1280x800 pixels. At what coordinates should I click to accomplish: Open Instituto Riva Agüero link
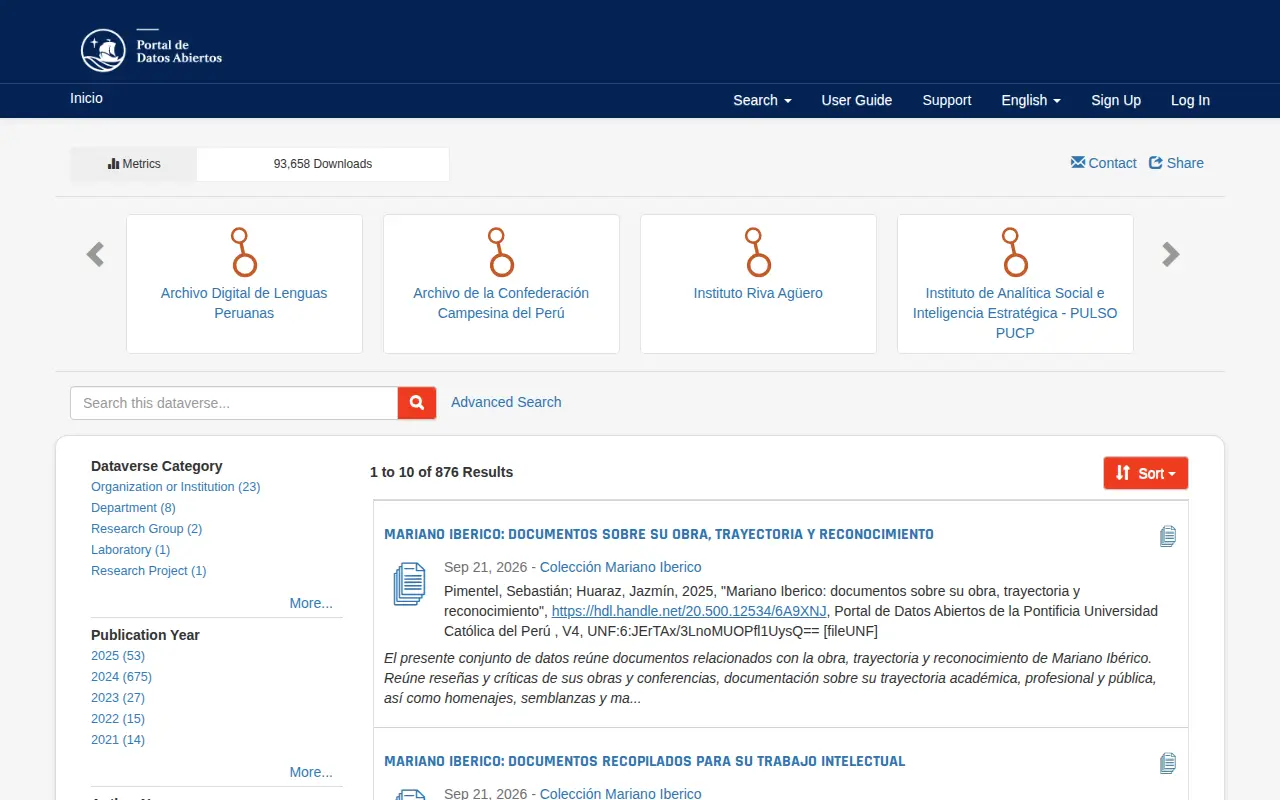[x=758, y=293]
